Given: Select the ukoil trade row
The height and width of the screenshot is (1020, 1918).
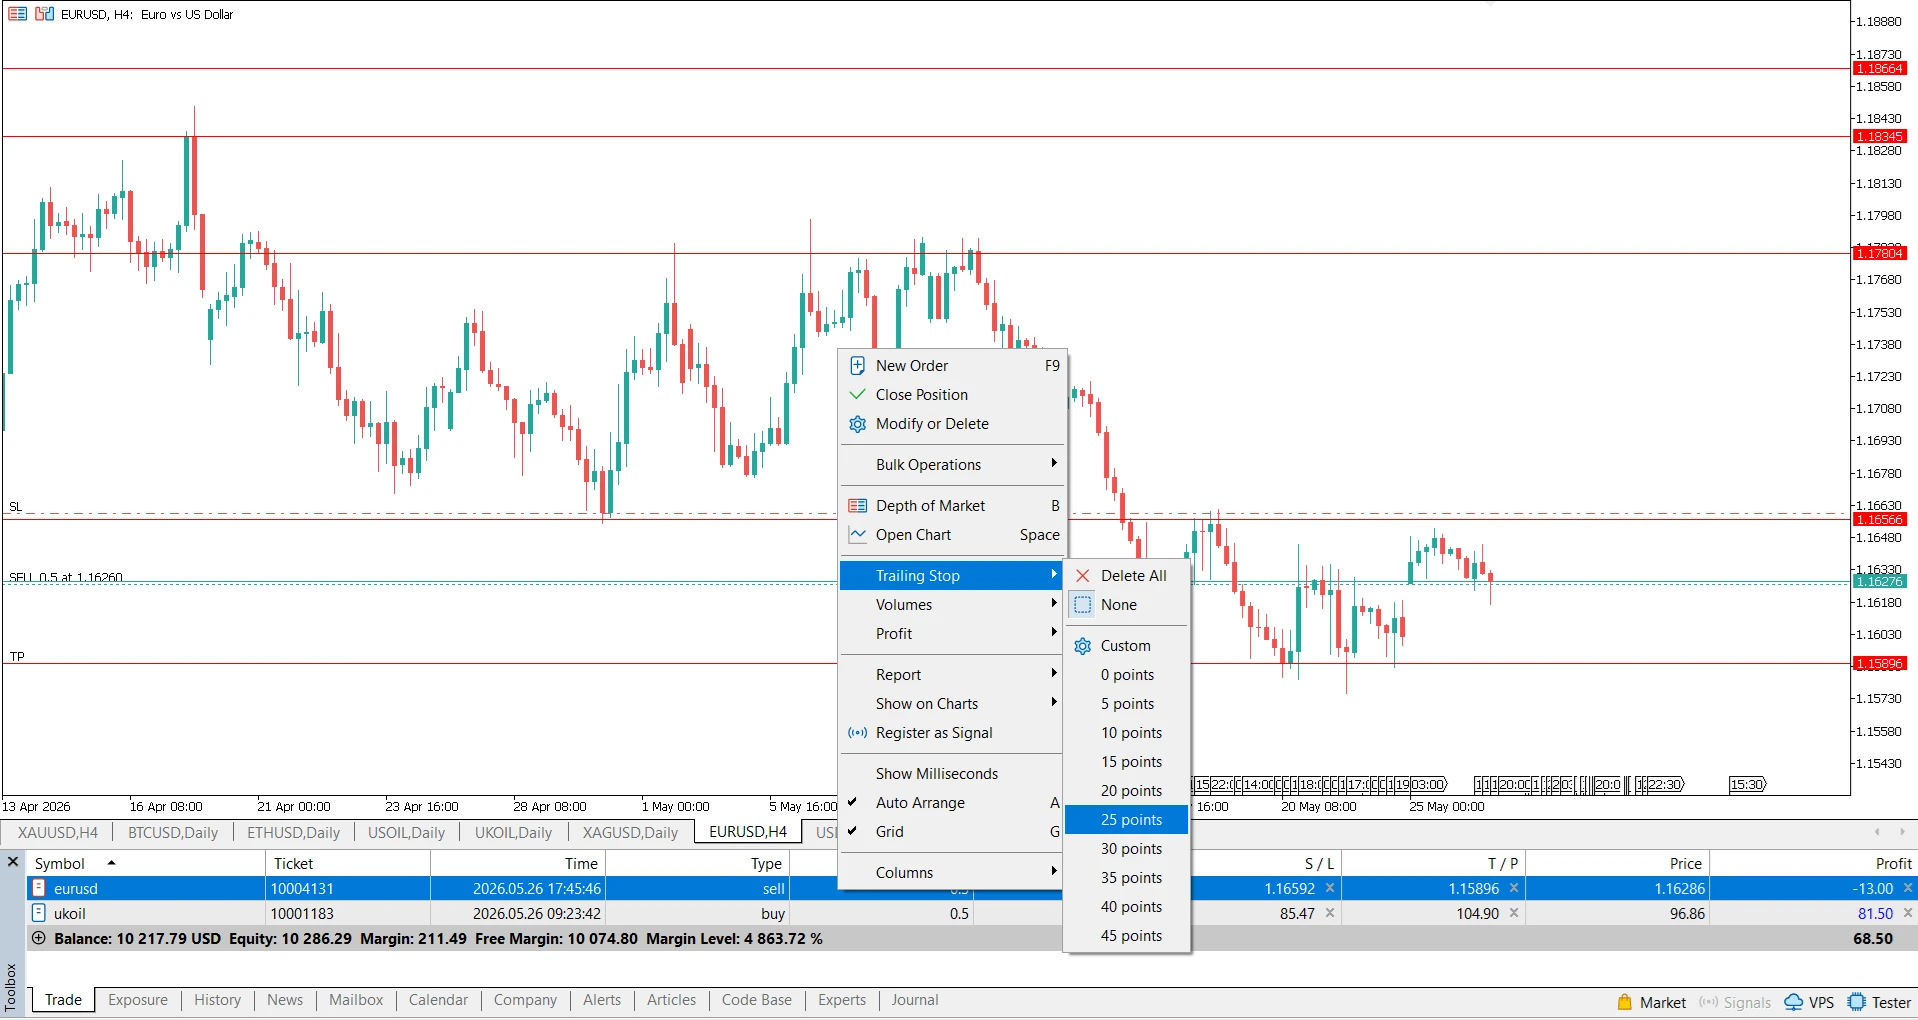Looking at the screenshot, I should (971, 913).
